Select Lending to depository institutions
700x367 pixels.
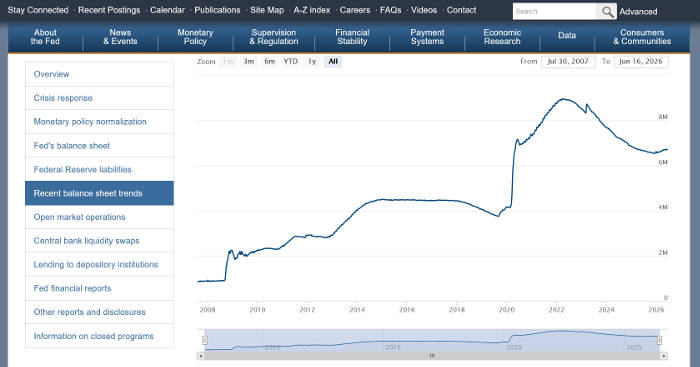pyautogui.click(x=99, y=265)
